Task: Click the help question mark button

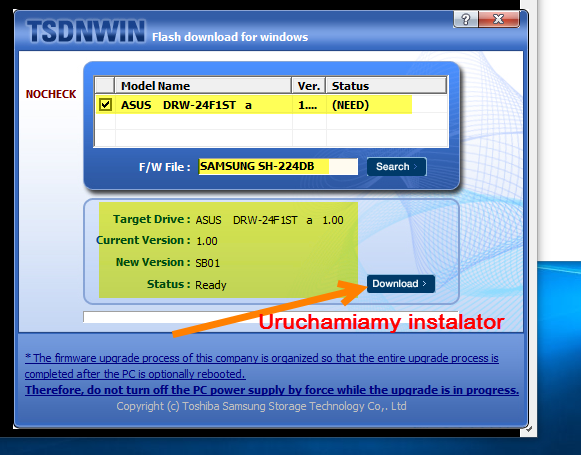Action: tap(466, 19)
